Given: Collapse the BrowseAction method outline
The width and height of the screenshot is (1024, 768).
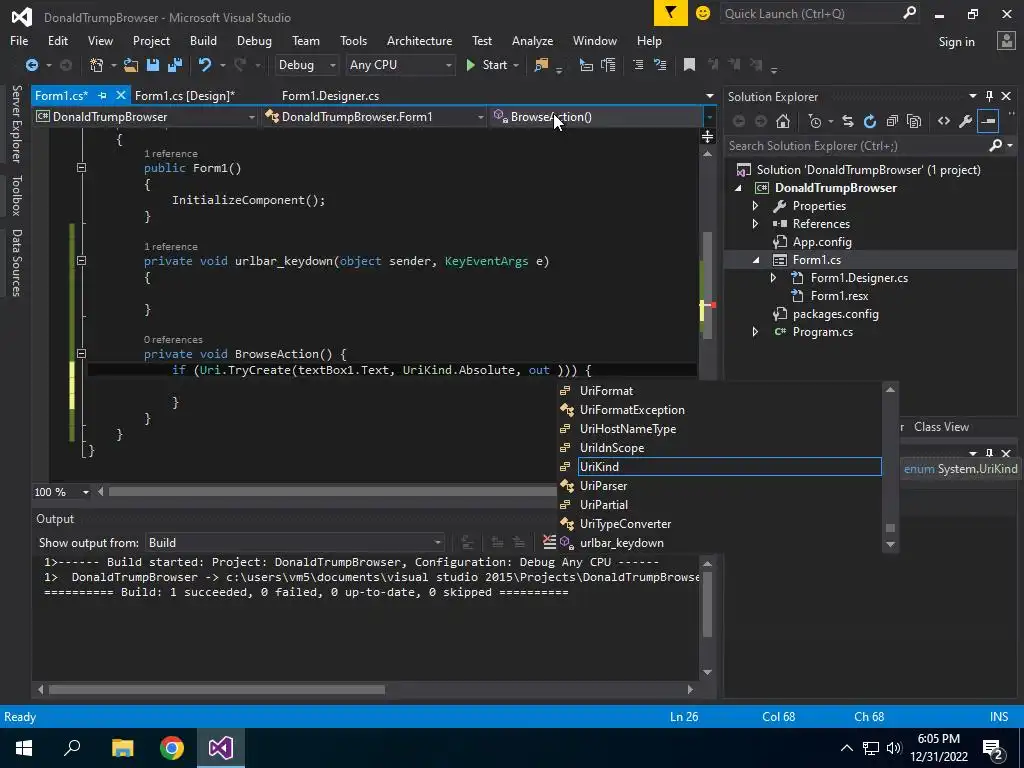Looking at the screenshot, I should point(81,354).
